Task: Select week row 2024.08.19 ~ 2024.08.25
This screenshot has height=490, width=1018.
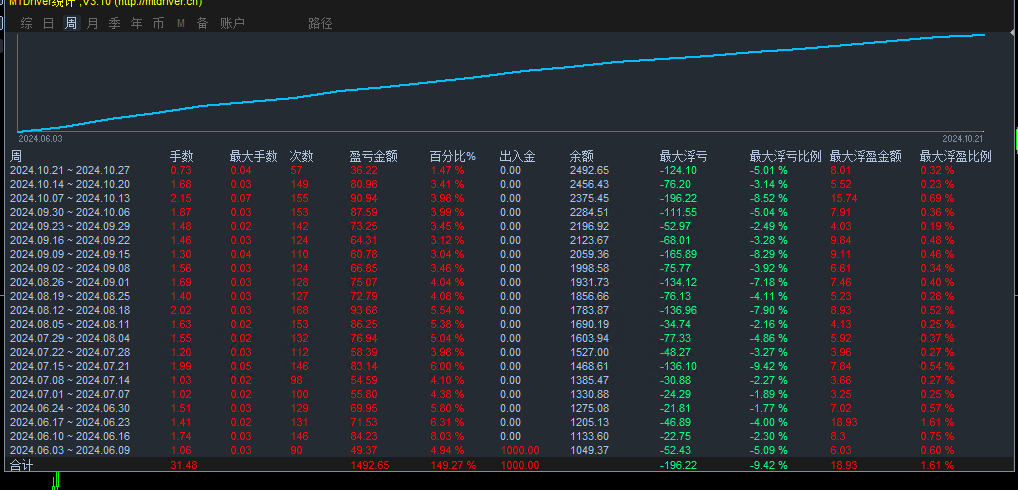Action: pos(509,296)
